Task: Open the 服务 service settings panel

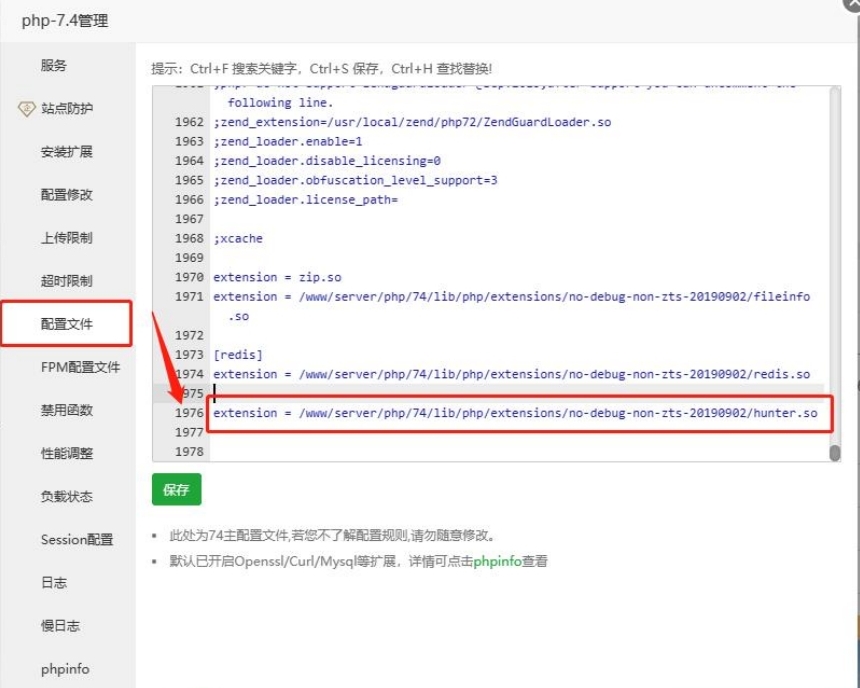Action: click(x=55, y=65)
